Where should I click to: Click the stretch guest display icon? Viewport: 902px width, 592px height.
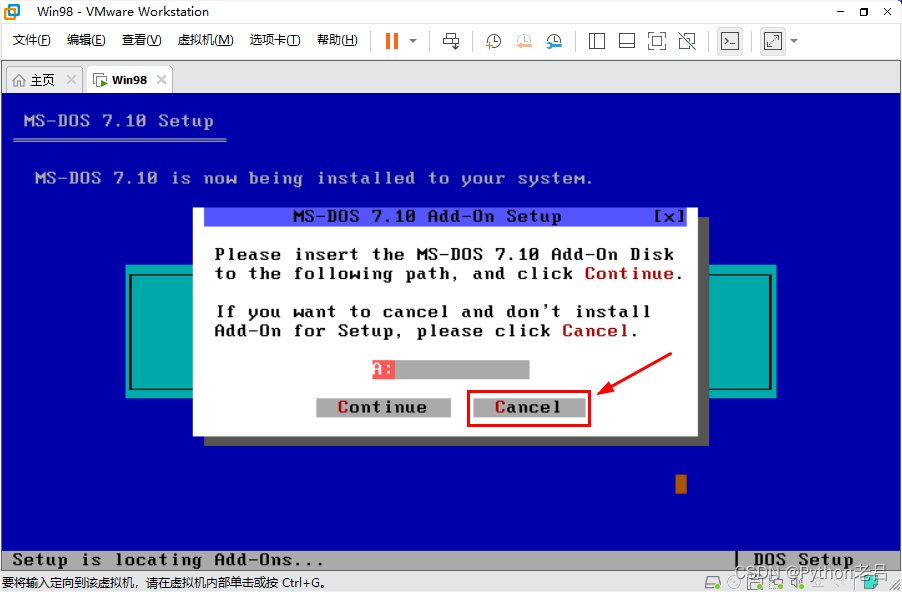(x=773, y=41)
